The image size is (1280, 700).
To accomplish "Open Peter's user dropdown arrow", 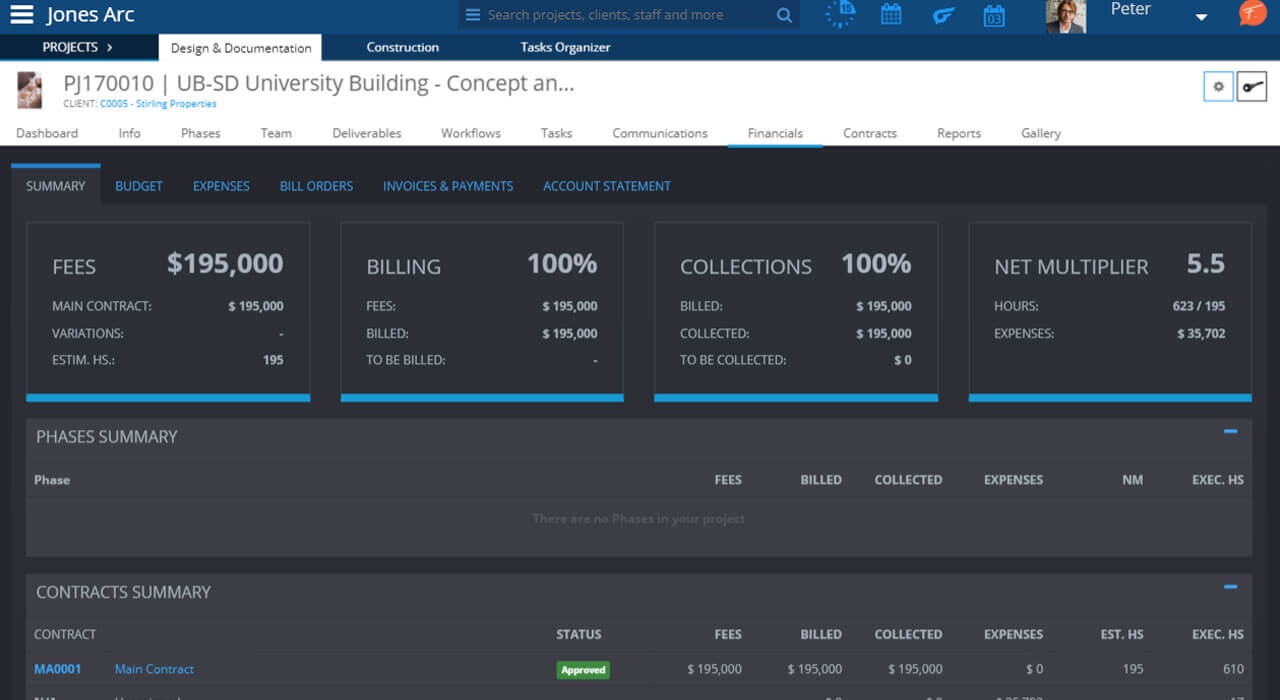I will 1201,17.
